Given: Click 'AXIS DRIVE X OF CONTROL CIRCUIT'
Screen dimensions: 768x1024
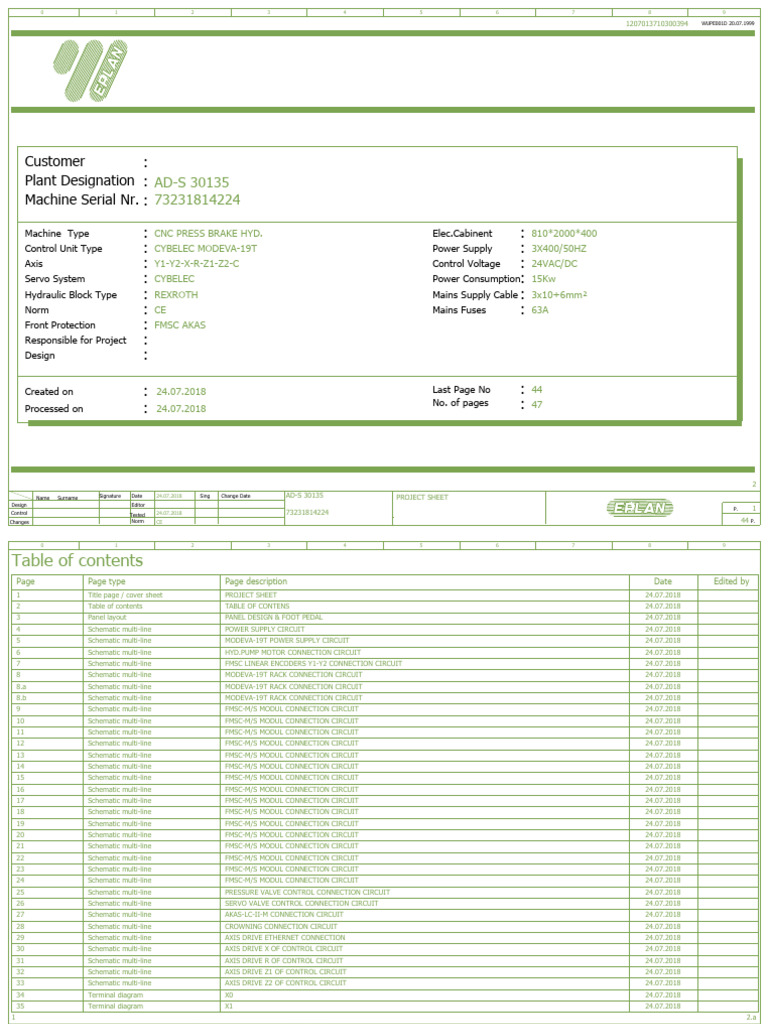Looking at the screenshot, I should pyautogui.click(x=283, y=949).
